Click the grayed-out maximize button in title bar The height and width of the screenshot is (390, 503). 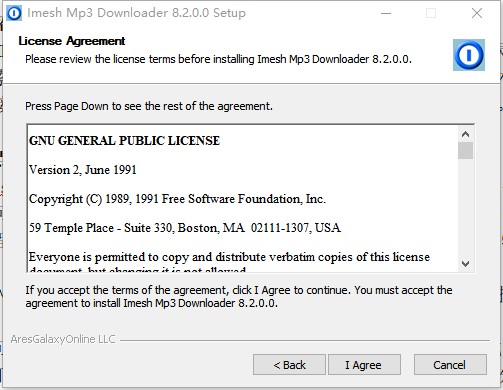pos(431,13)
